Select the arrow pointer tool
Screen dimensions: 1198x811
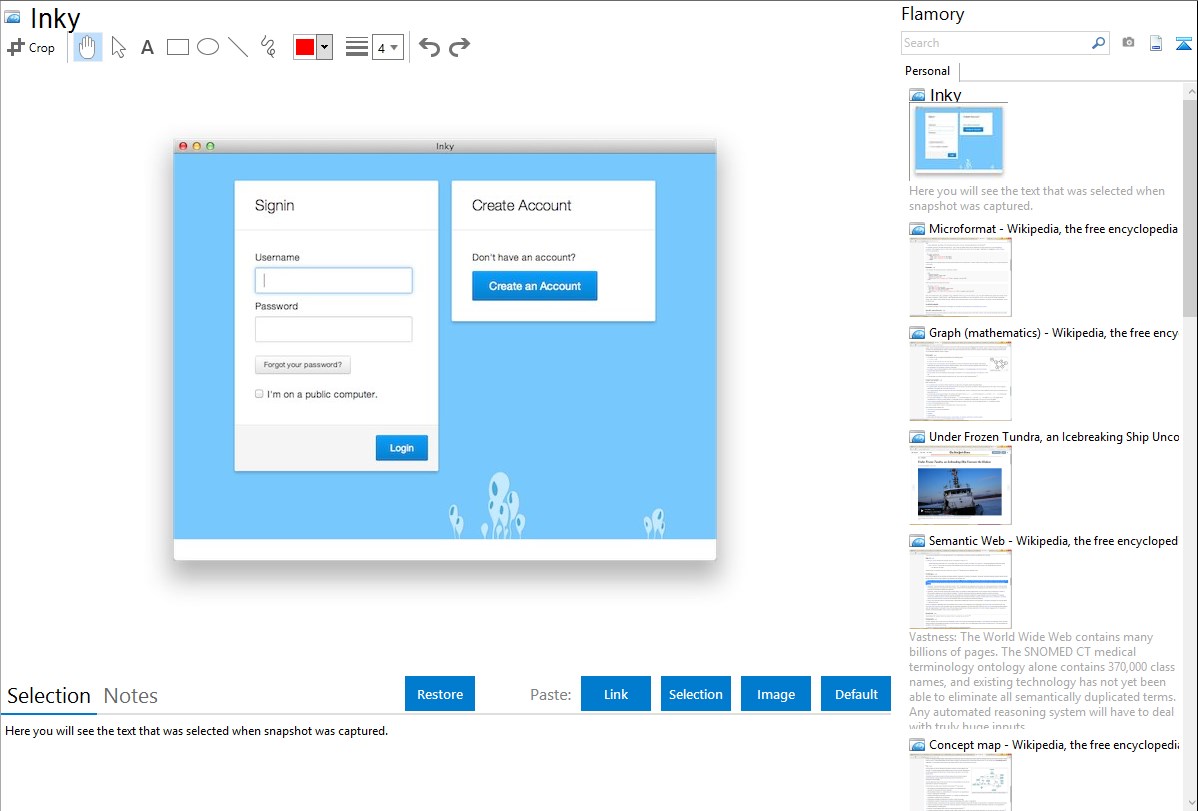[x=118, y=47]
